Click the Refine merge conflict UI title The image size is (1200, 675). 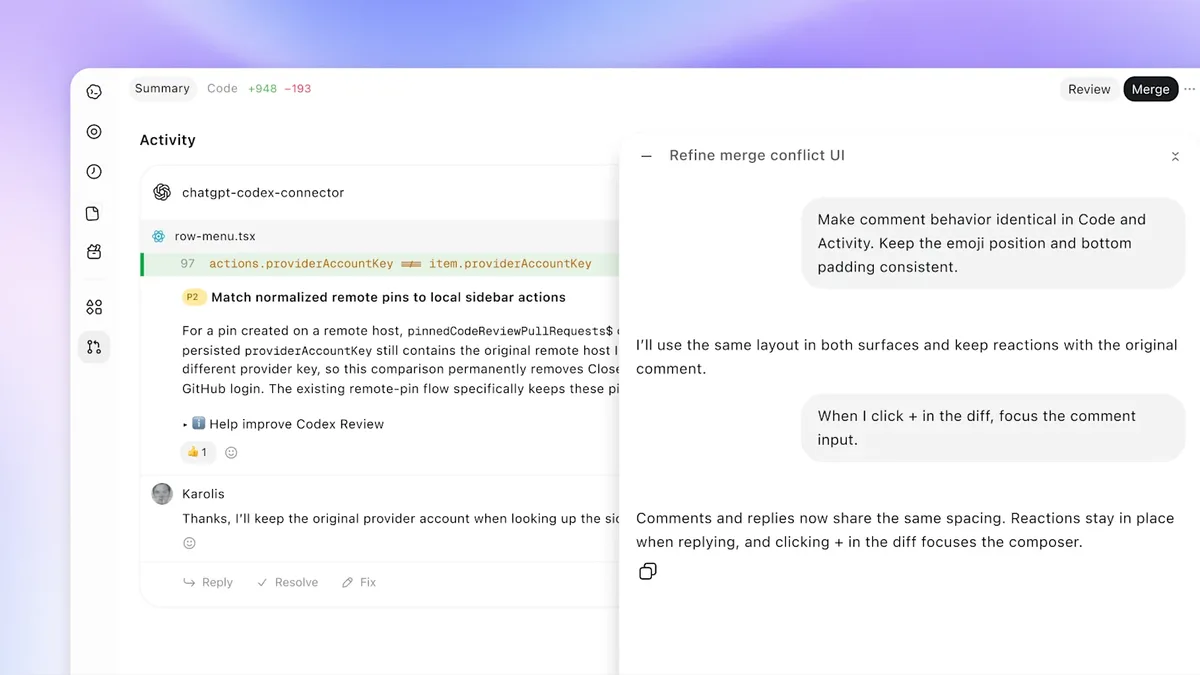pyautogui.click(x=757, y=156)
